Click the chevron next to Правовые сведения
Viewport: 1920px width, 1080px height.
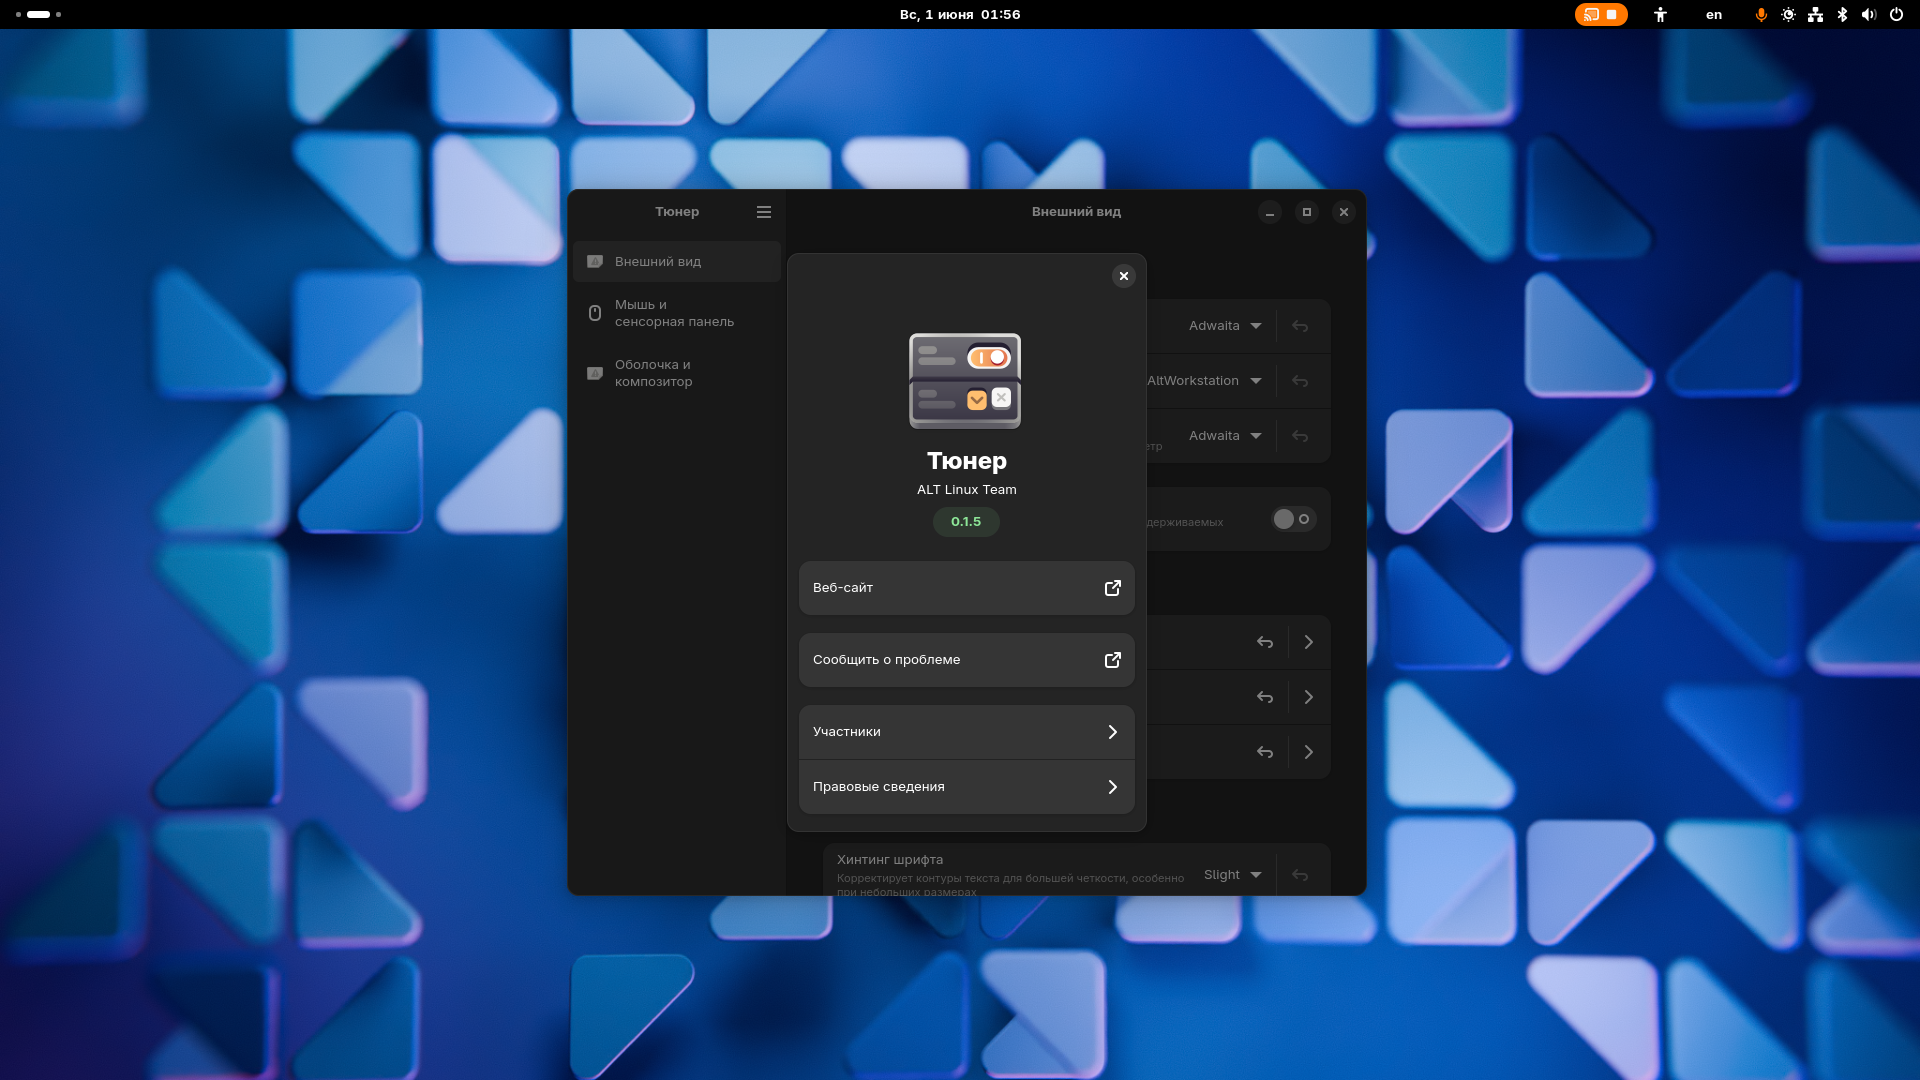1112,787
